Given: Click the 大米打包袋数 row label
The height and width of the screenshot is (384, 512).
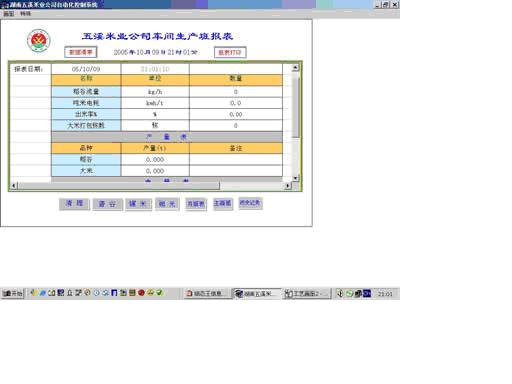Looking at the screenshot, I should (86, 126).
